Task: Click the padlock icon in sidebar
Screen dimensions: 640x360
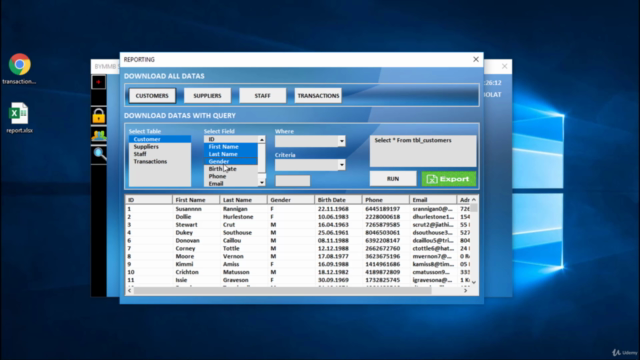Action: pyautogui.click(x=98, y=116)
